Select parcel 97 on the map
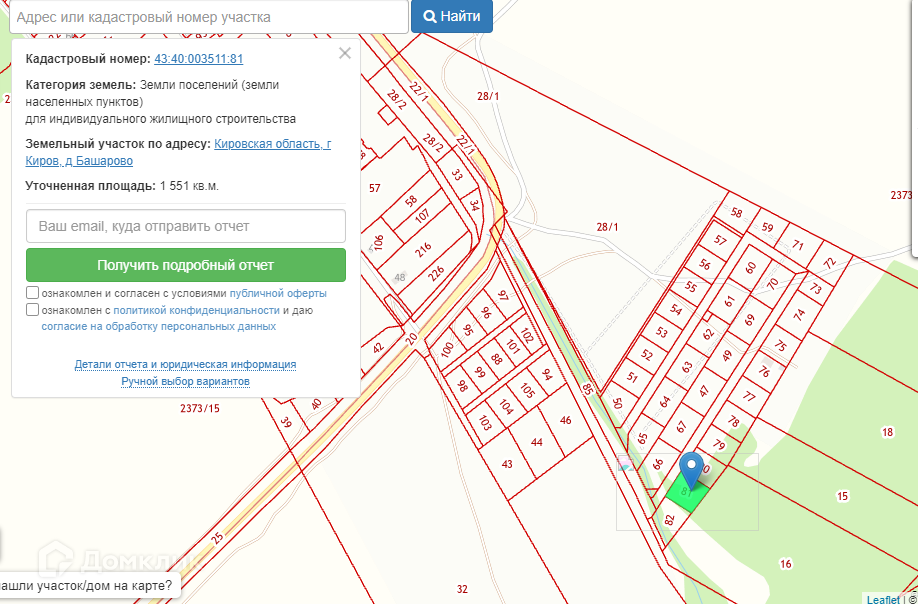Viewport: 918px width, 604px height. (x=502, y=296)
